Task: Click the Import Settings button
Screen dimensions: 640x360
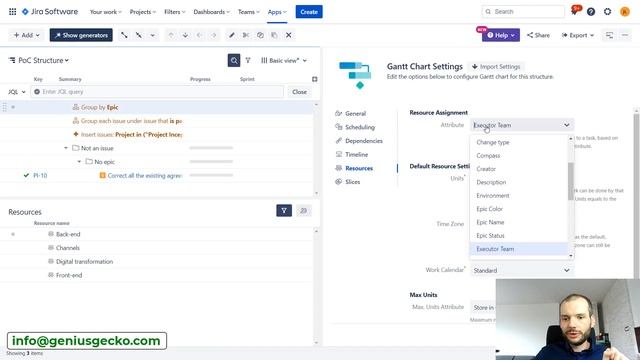Action: tap(496, 67)
